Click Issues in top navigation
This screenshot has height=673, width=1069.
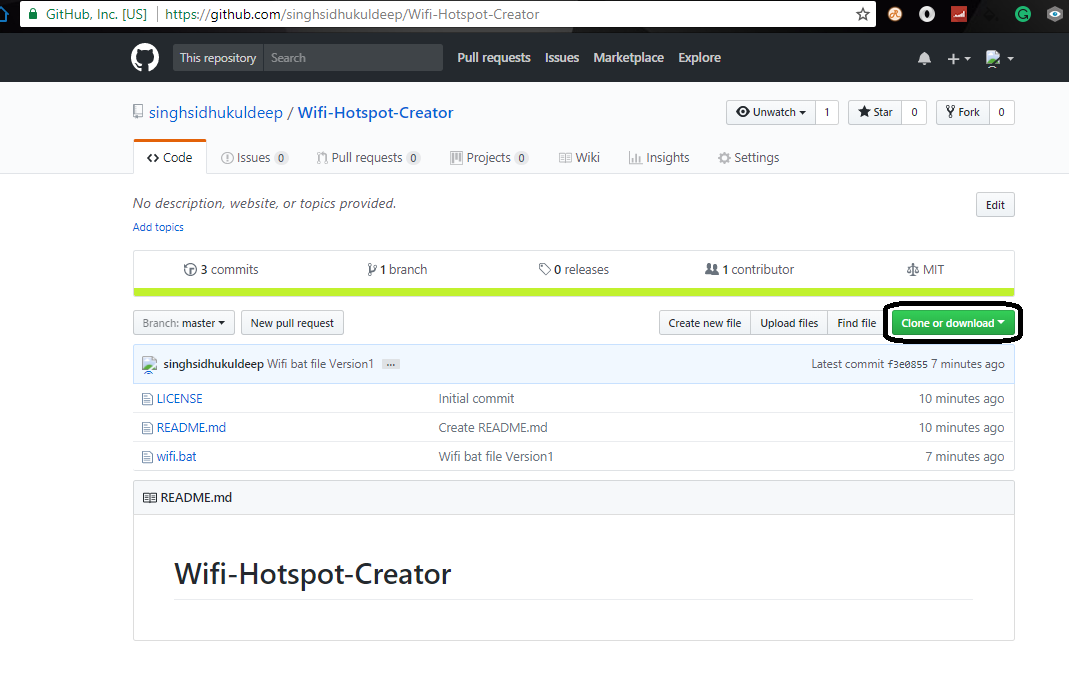(562, 58)
